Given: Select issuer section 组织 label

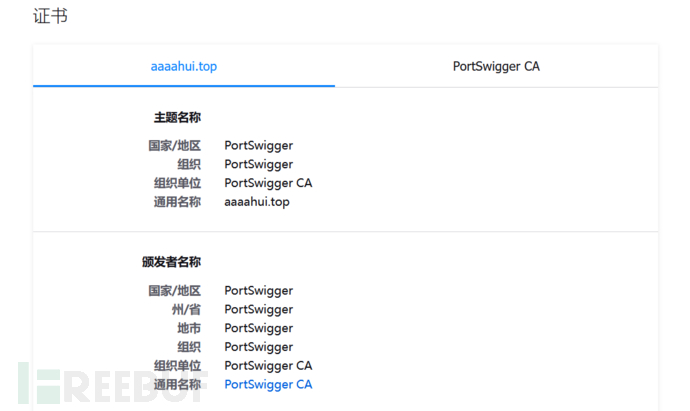Looking at the screenshot, I should point(189,347).
